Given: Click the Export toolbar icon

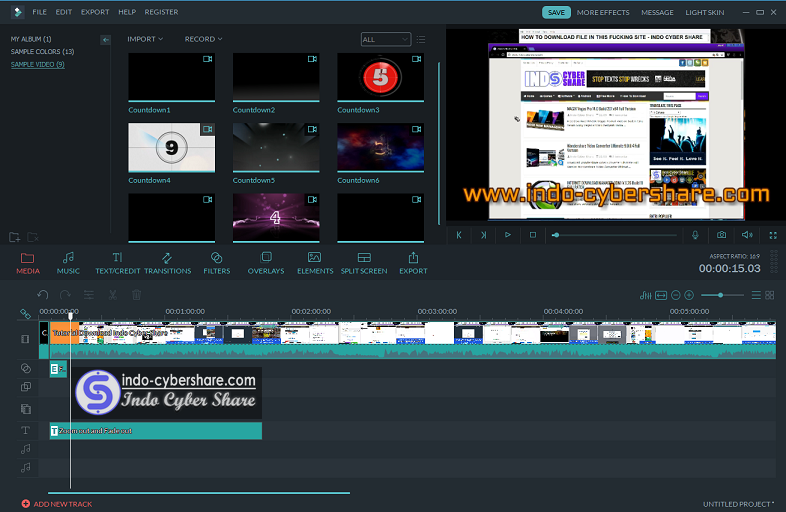Looking at the screenshot, I should click(x=413, y=263).
